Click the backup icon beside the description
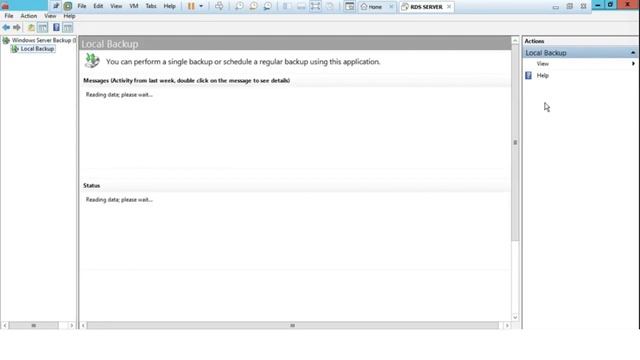The image size is (640, 360). coord(92,60)
